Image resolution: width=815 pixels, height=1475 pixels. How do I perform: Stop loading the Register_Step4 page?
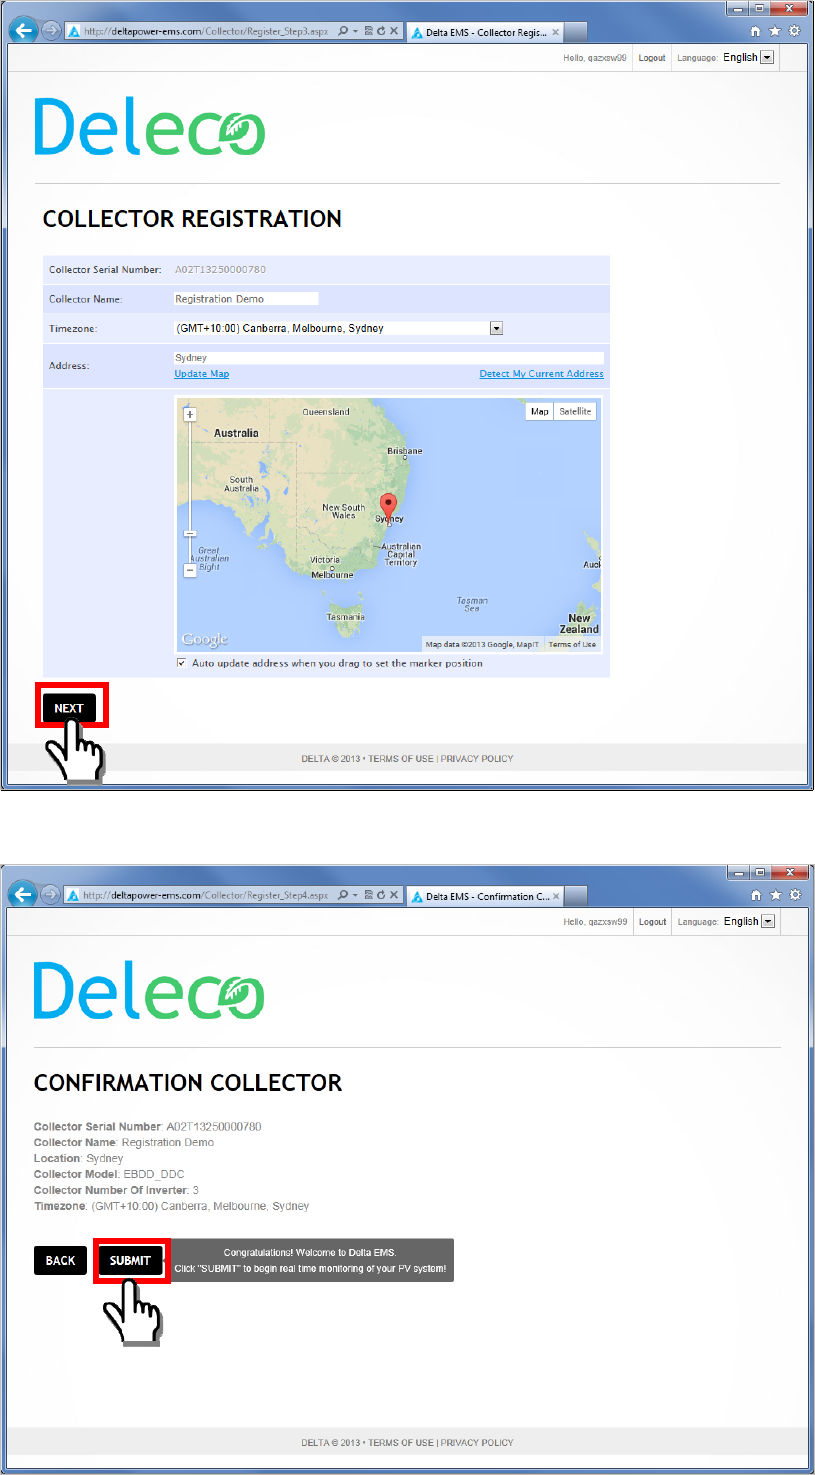click(394, 895)
